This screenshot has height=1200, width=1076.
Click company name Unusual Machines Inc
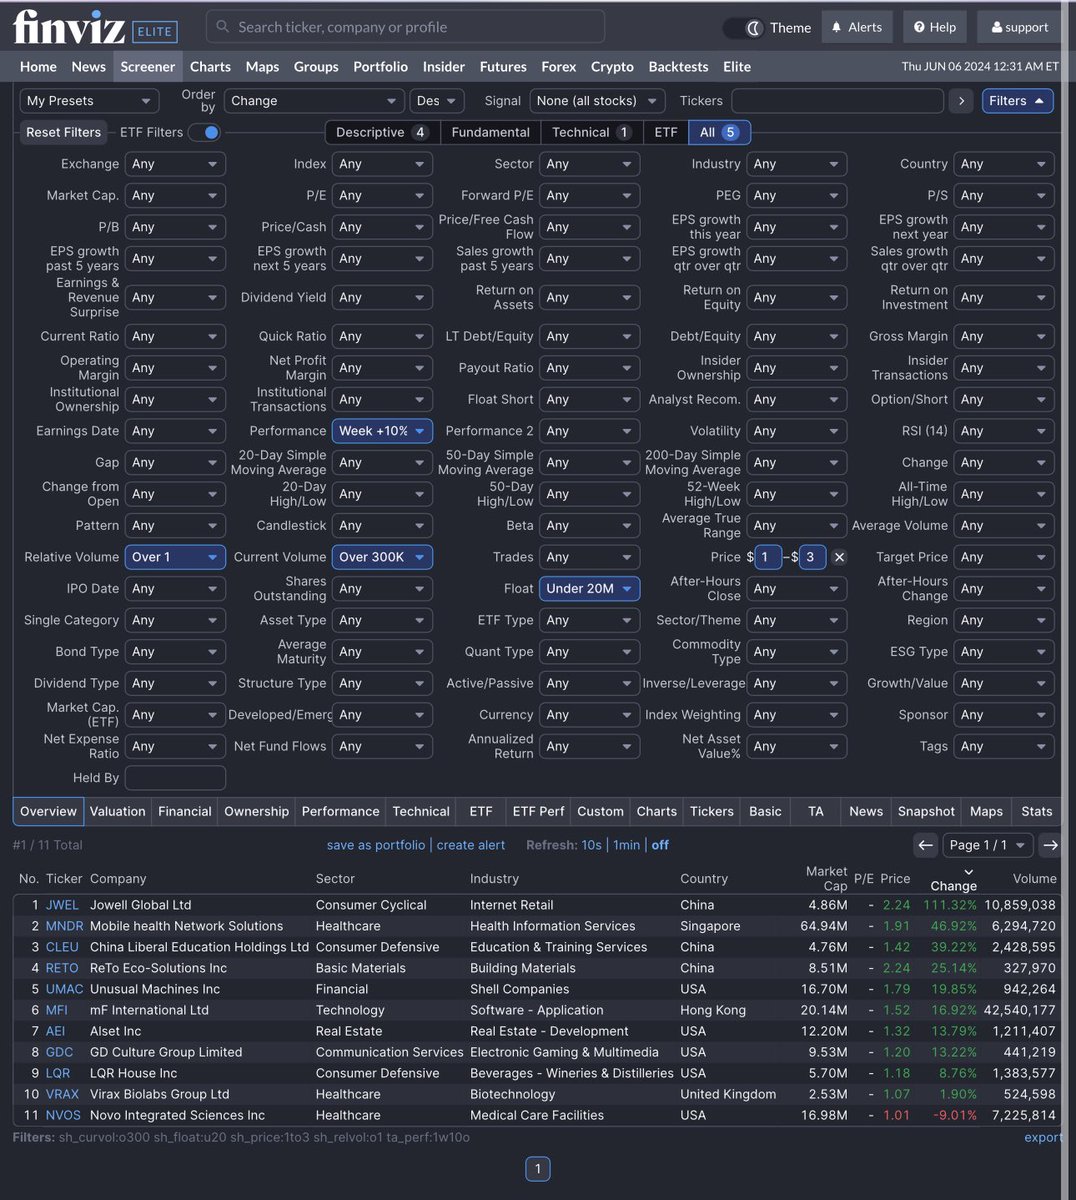click(155, 989)
